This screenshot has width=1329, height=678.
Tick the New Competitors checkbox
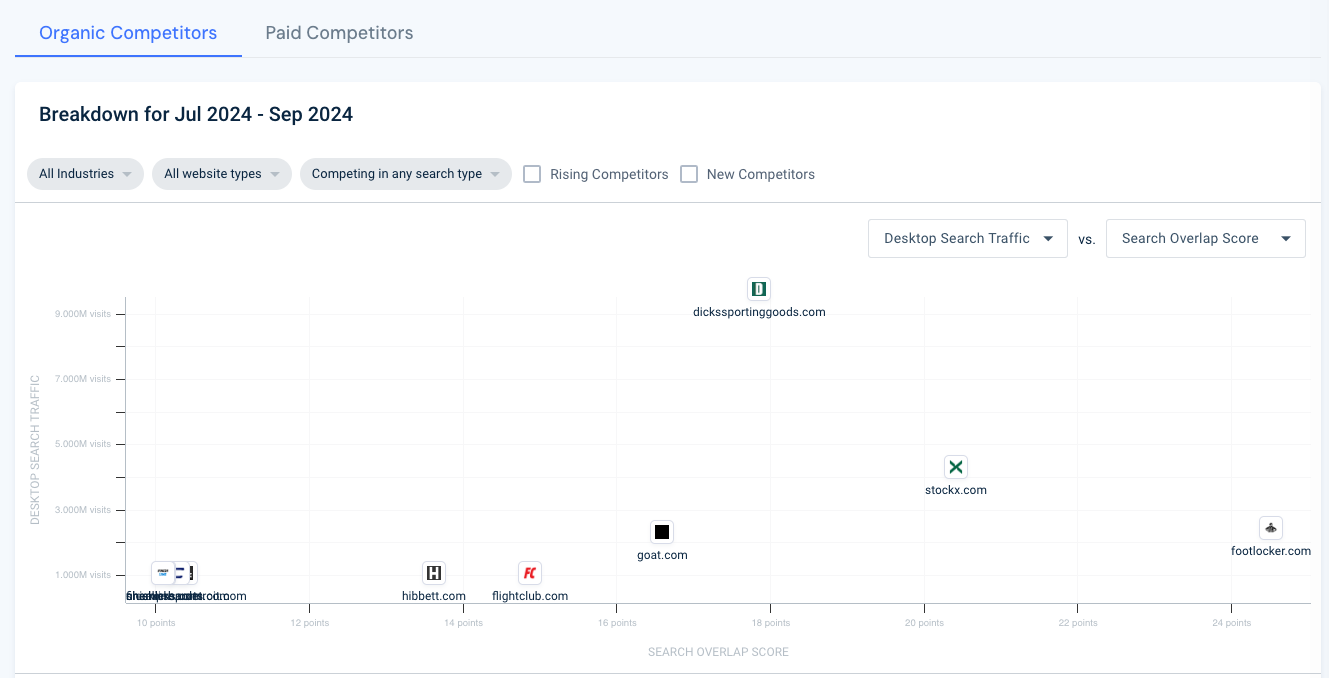click(689, 174)
